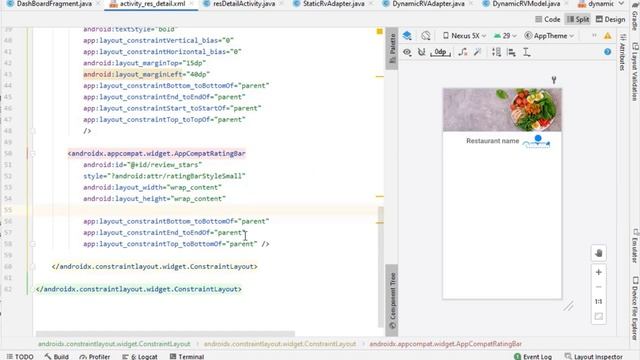Click the AppCompatRatingBar opening tag text
Viewport: 640px width, 360px height.
tap(157, 153)
